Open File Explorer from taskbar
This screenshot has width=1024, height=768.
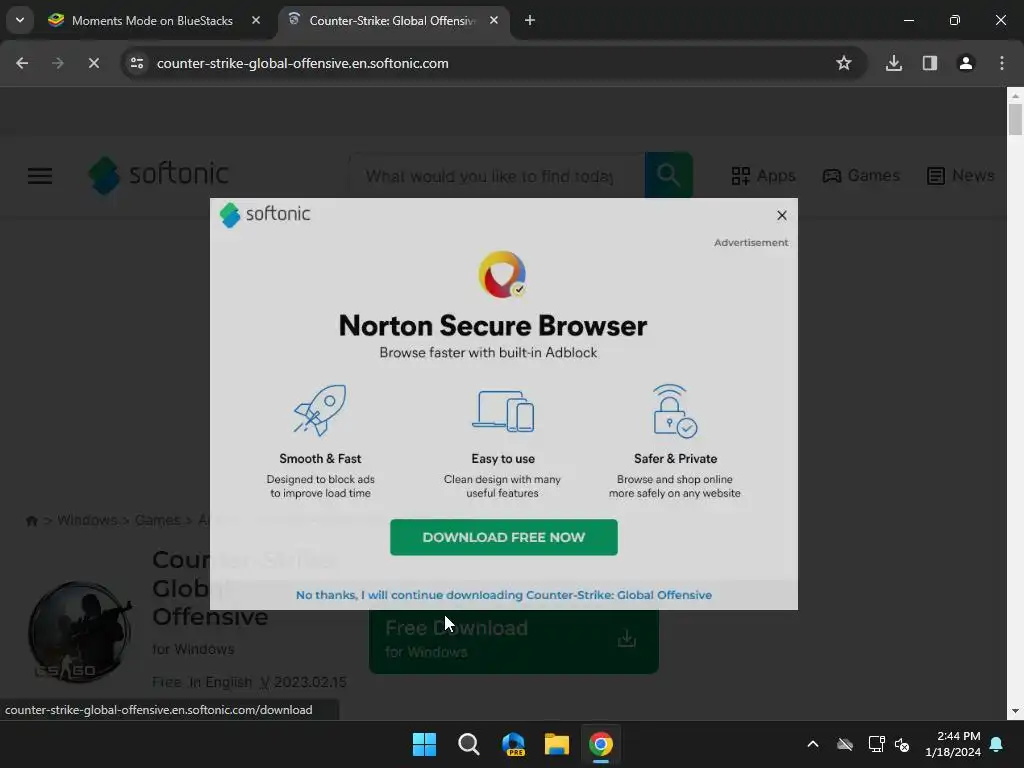coord(557,744)
